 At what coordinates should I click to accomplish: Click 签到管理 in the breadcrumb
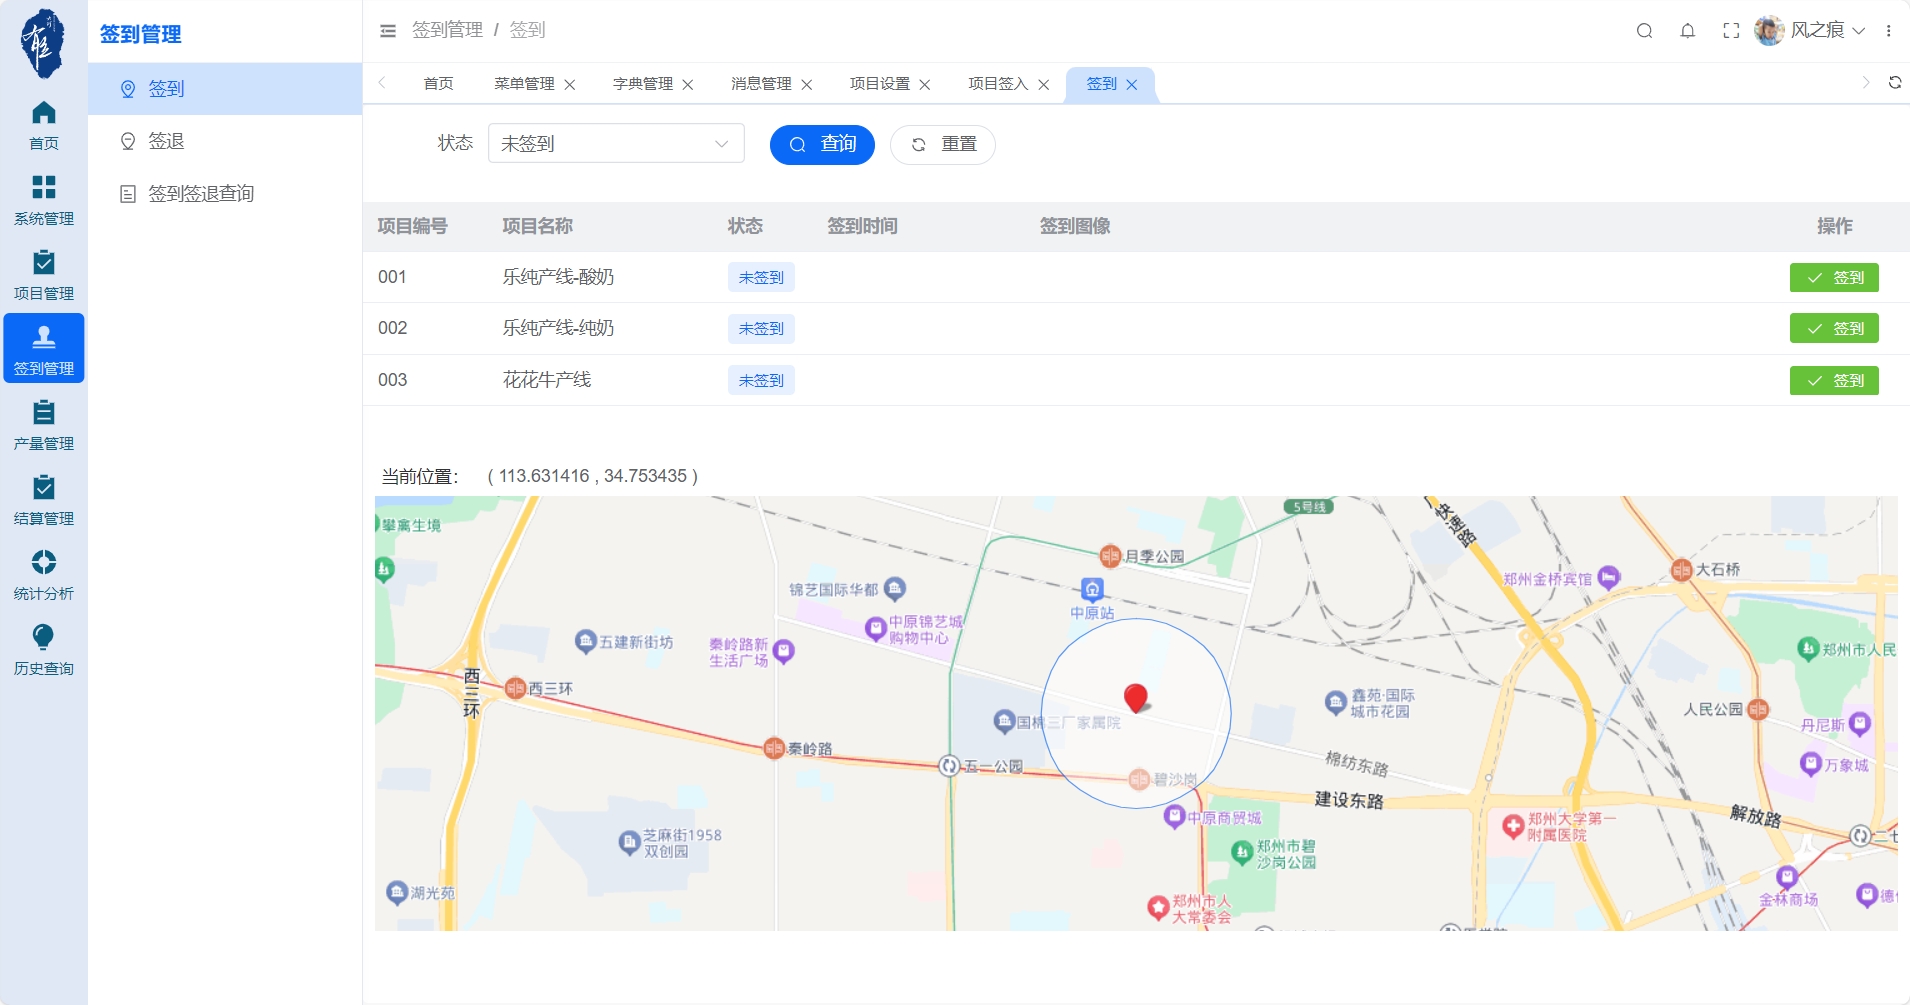447,30
